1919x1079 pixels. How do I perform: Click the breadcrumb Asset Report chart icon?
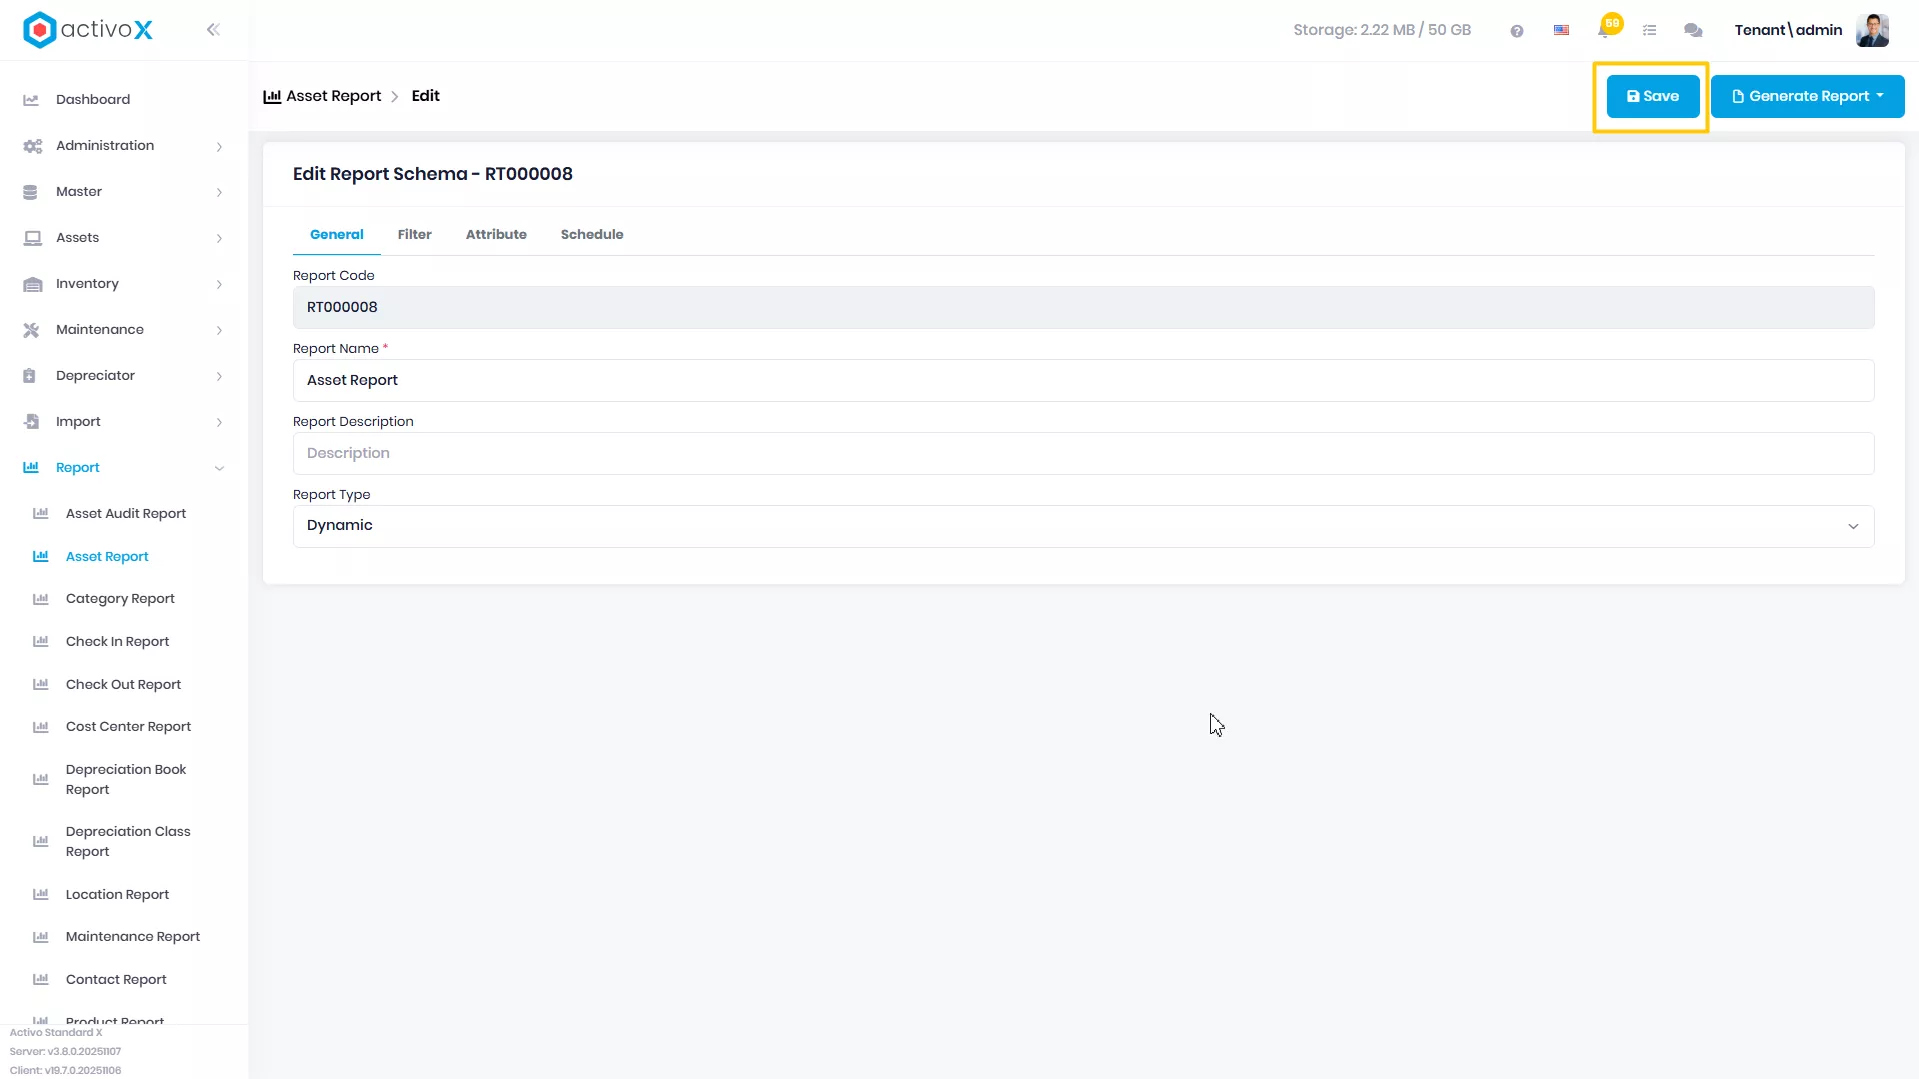[x=272, y=97]
